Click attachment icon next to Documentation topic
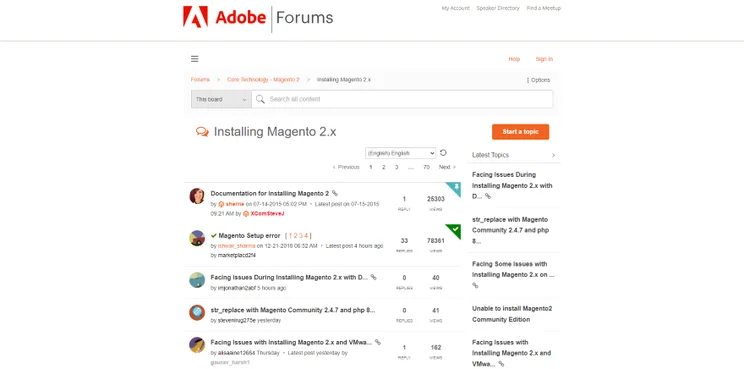Image resolution: width=744 pixels, height=369 pixels. coord(335,194)
